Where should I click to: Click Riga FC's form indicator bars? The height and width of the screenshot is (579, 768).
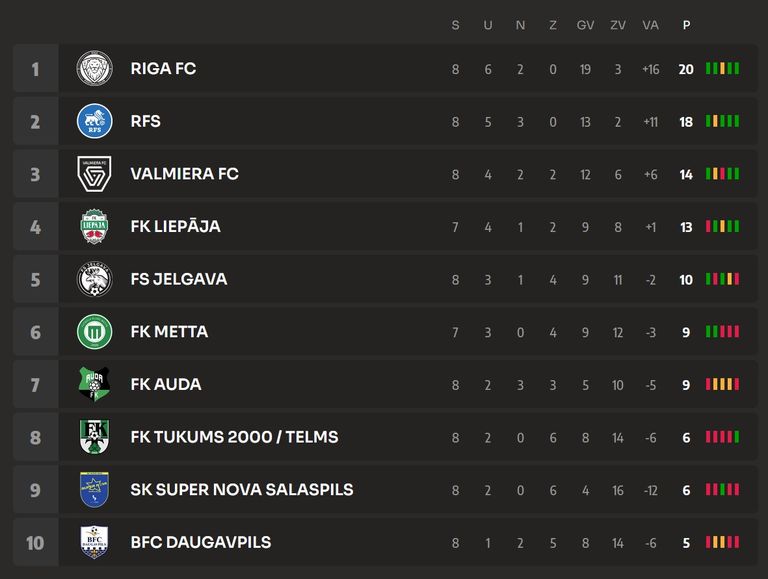pyautogui.click(x=722, y=69)
